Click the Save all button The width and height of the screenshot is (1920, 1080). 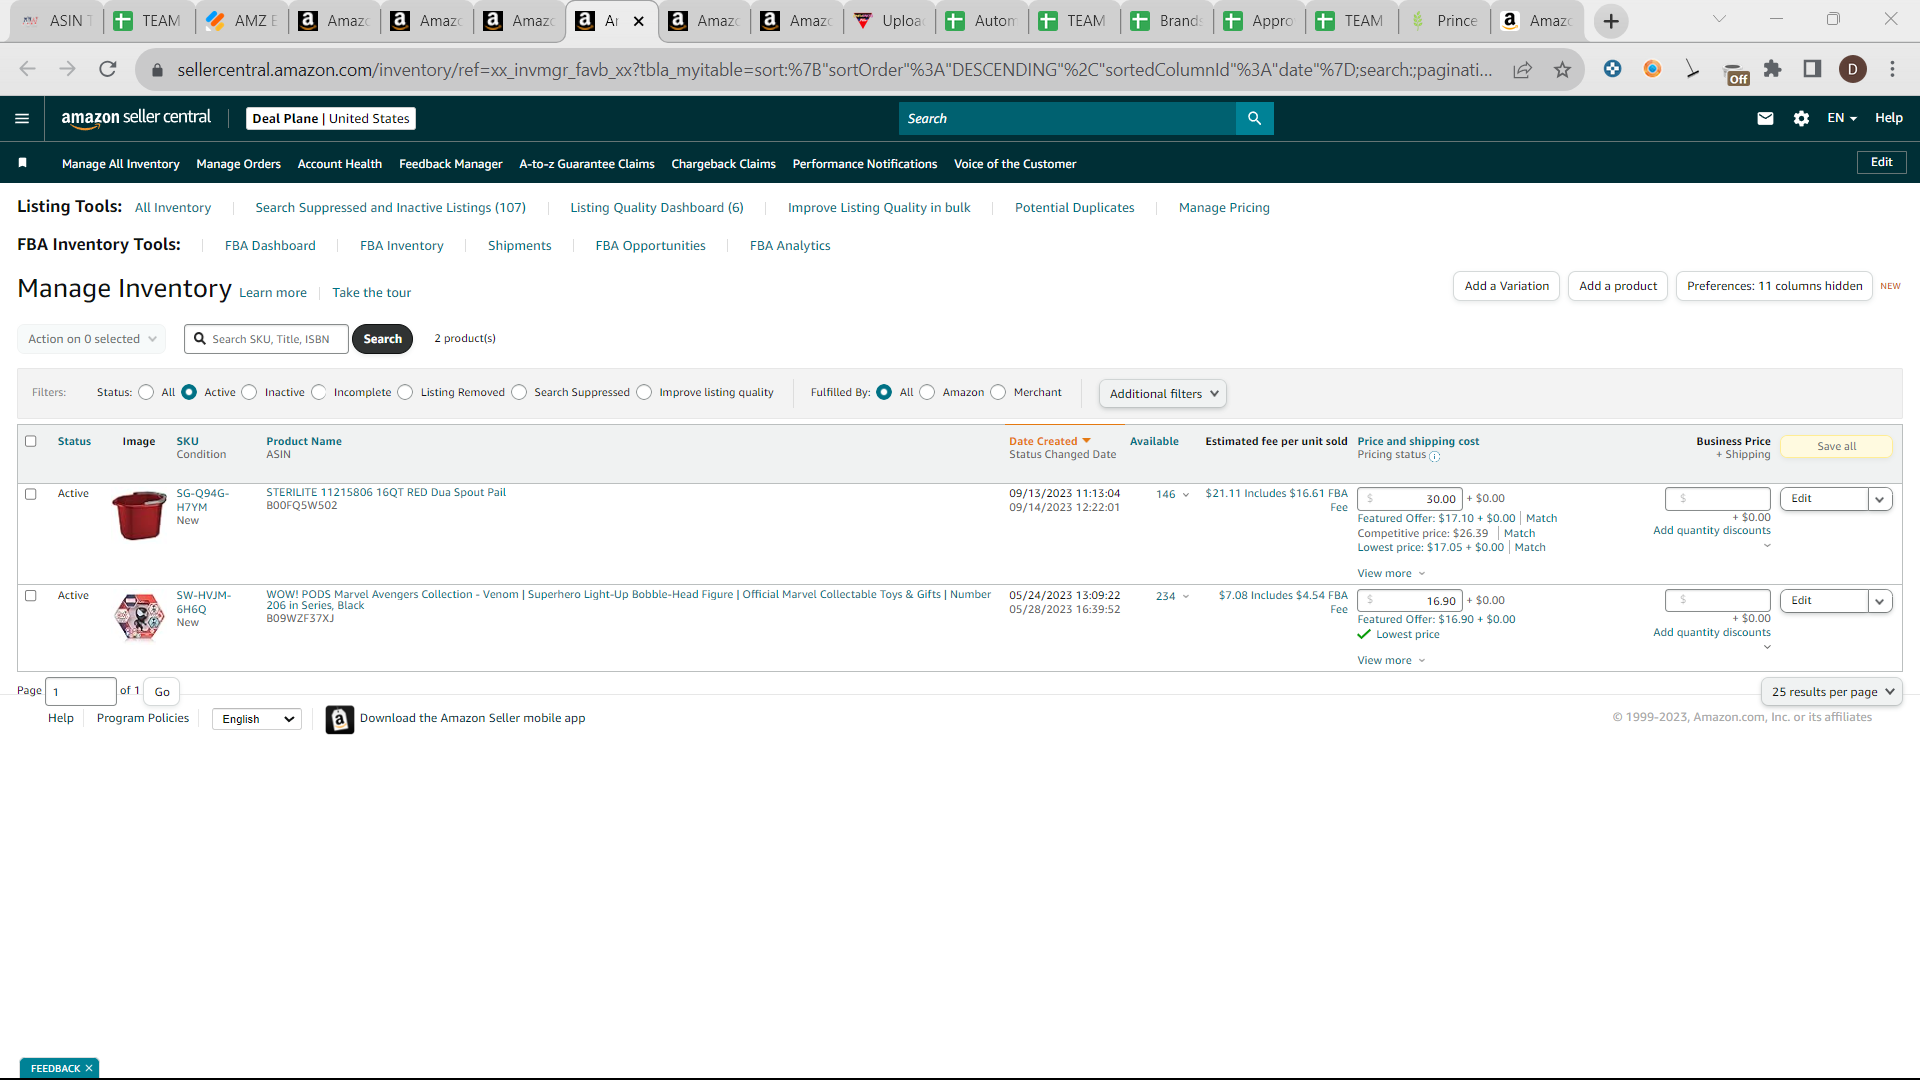tap(1836, 447)
